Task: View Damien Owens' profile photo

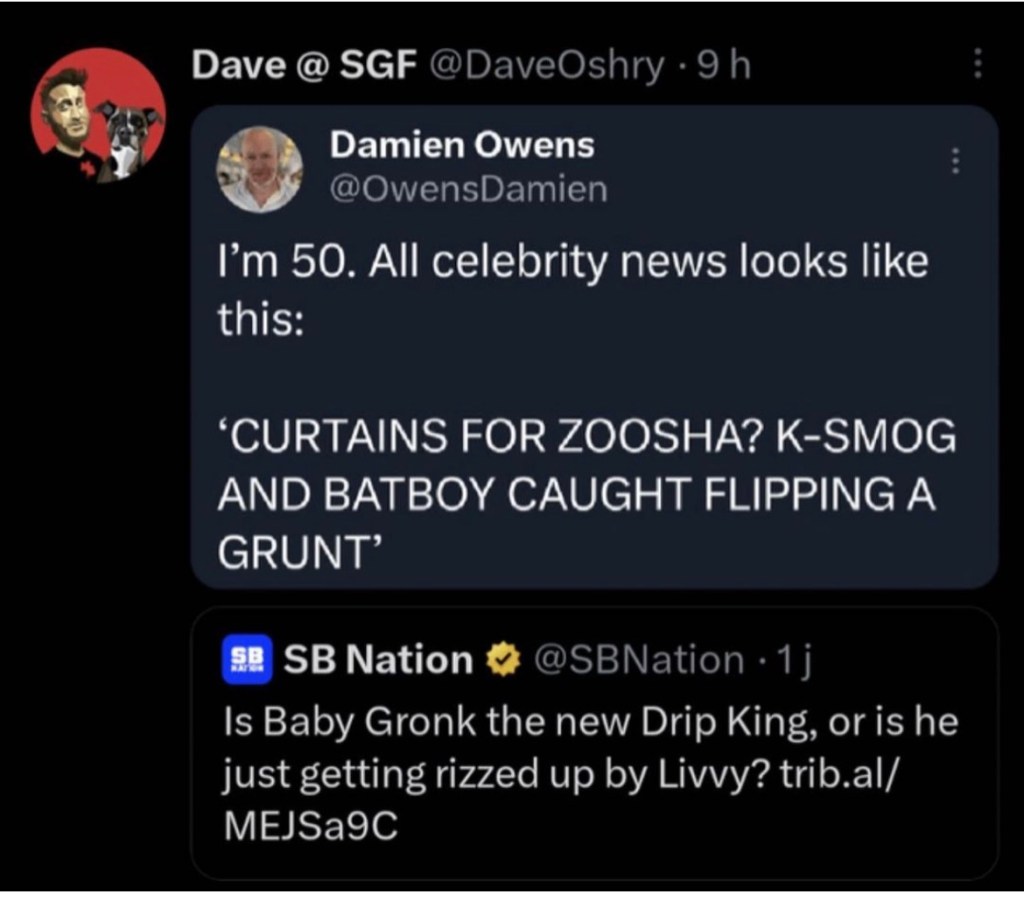Action: [259, 168]
